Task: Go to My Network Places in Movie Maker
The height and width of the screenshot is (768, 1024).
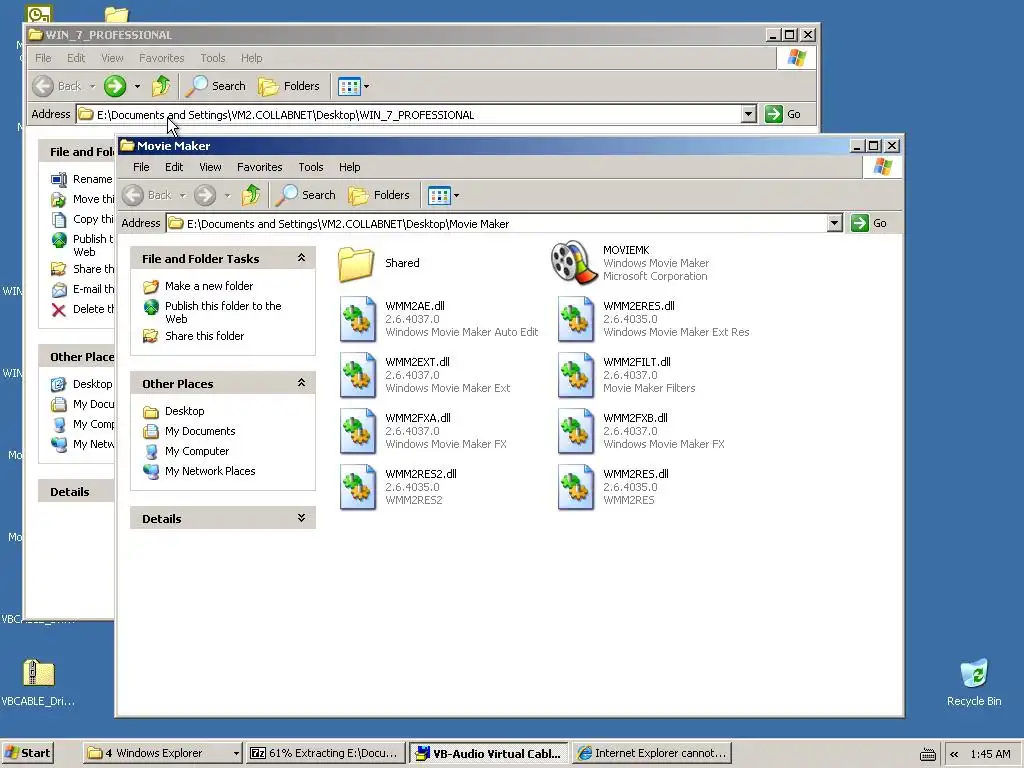Action: (210, 471)
